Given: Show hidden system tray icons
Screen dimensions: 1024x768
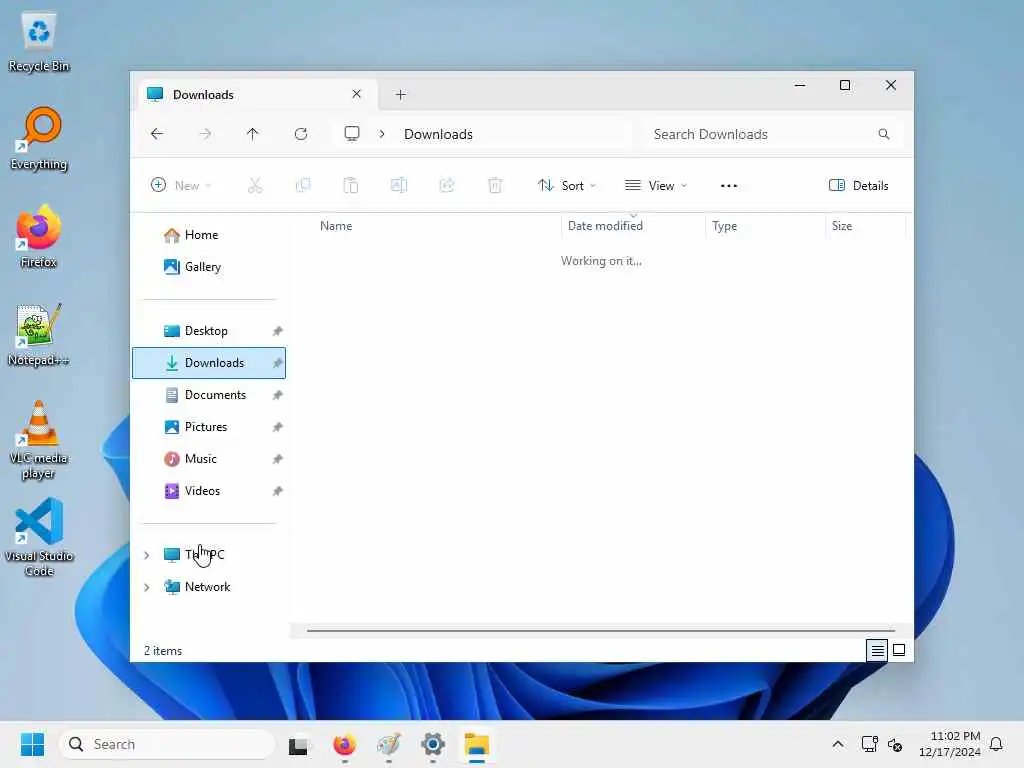Looking at the screenshot, I should [x=838, y=744].
